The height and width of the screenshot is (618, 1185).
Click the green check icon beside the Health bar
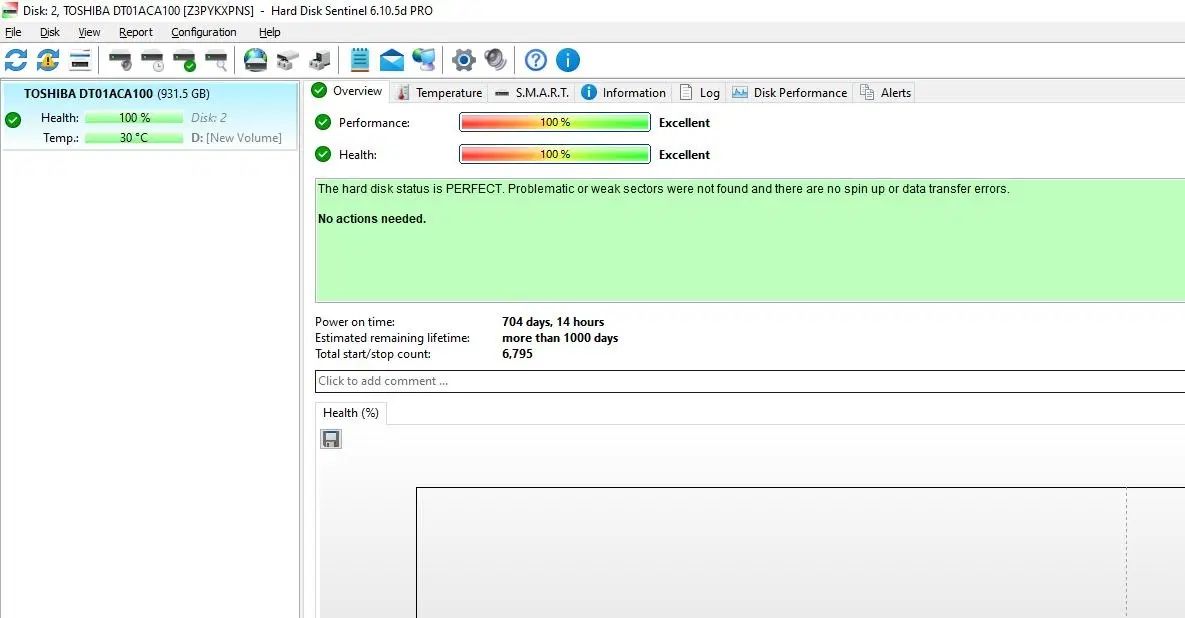[323, 154]
